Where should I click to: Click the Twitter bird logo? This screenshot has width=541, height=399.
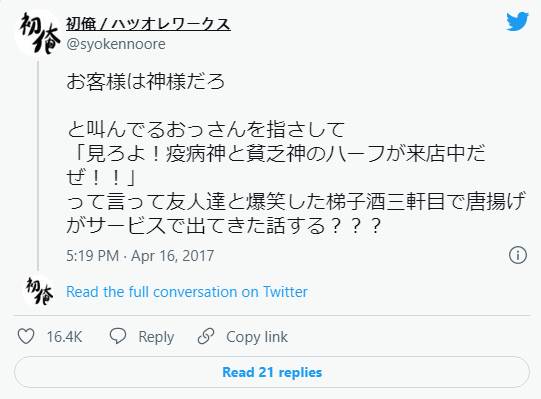click(517, 22)
